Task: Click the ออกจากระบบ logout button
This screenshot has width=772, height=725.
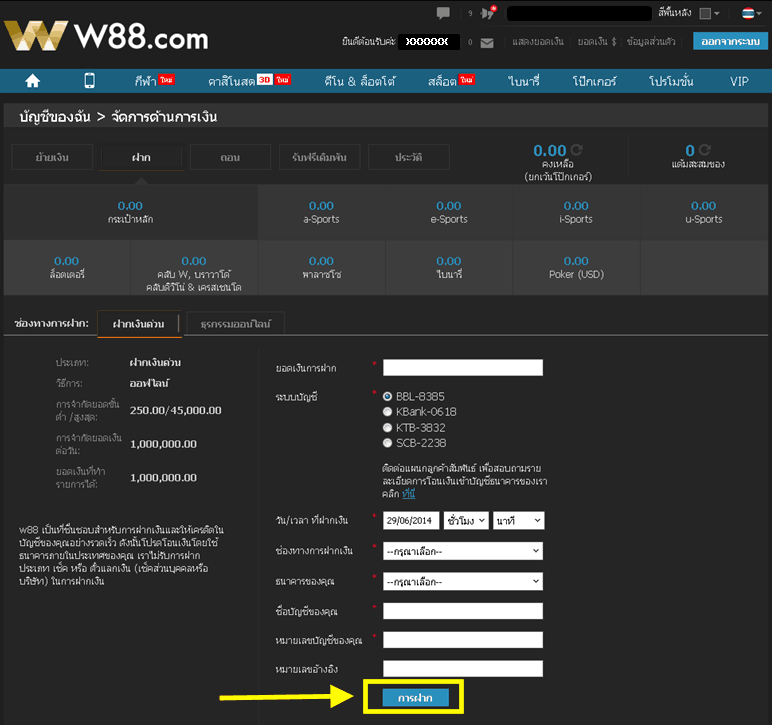Action: pyautogui.click(x=730, y=41)
